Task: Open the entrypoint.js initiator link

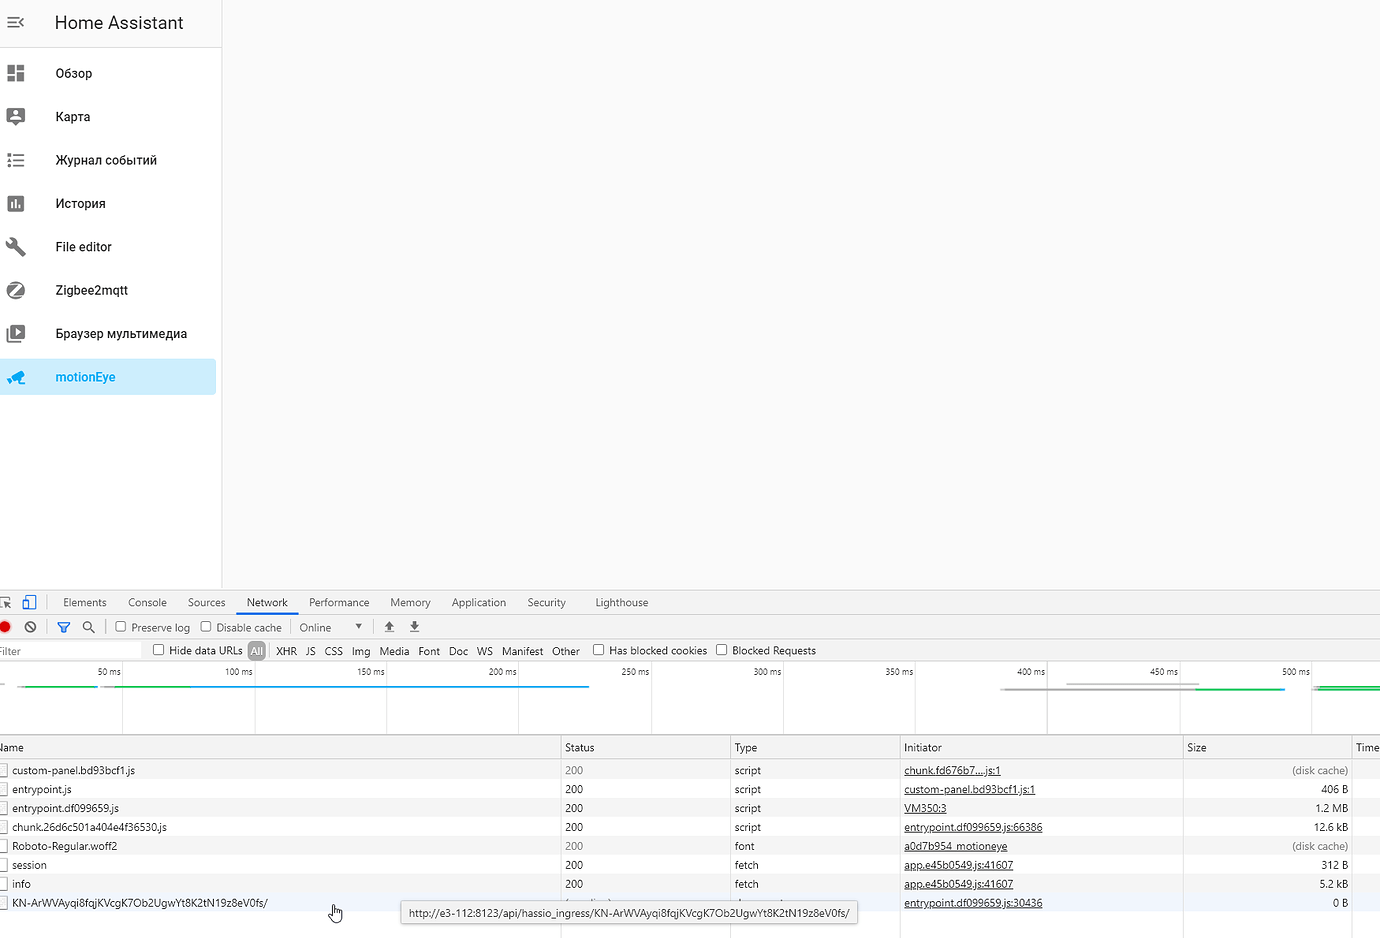Action: click(x=968, y=789)
